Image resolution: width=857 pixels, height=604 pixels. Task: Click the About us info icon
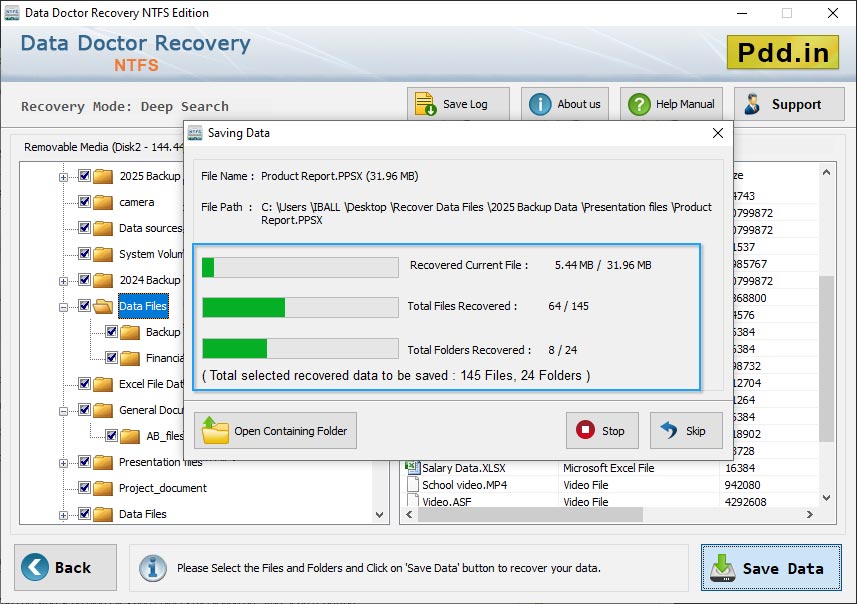coord(540,104)
